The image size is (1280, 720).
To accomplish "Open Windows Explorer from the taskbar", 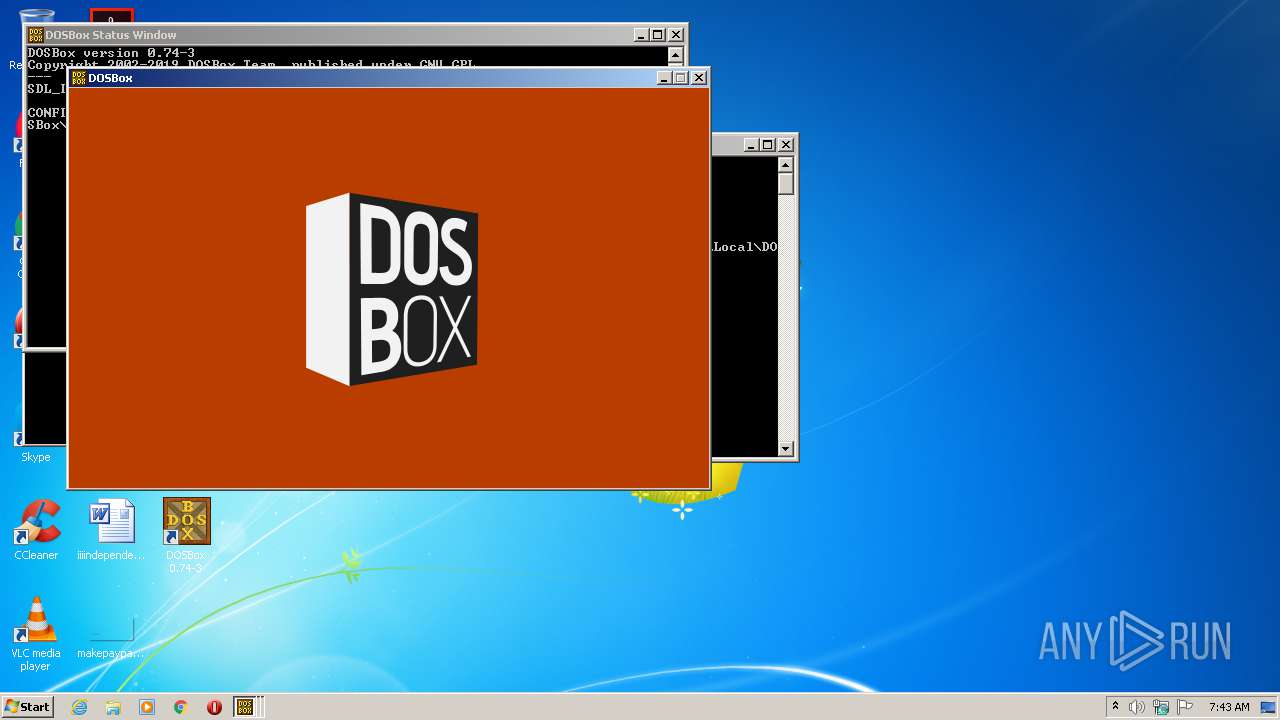I will (113, 707).
